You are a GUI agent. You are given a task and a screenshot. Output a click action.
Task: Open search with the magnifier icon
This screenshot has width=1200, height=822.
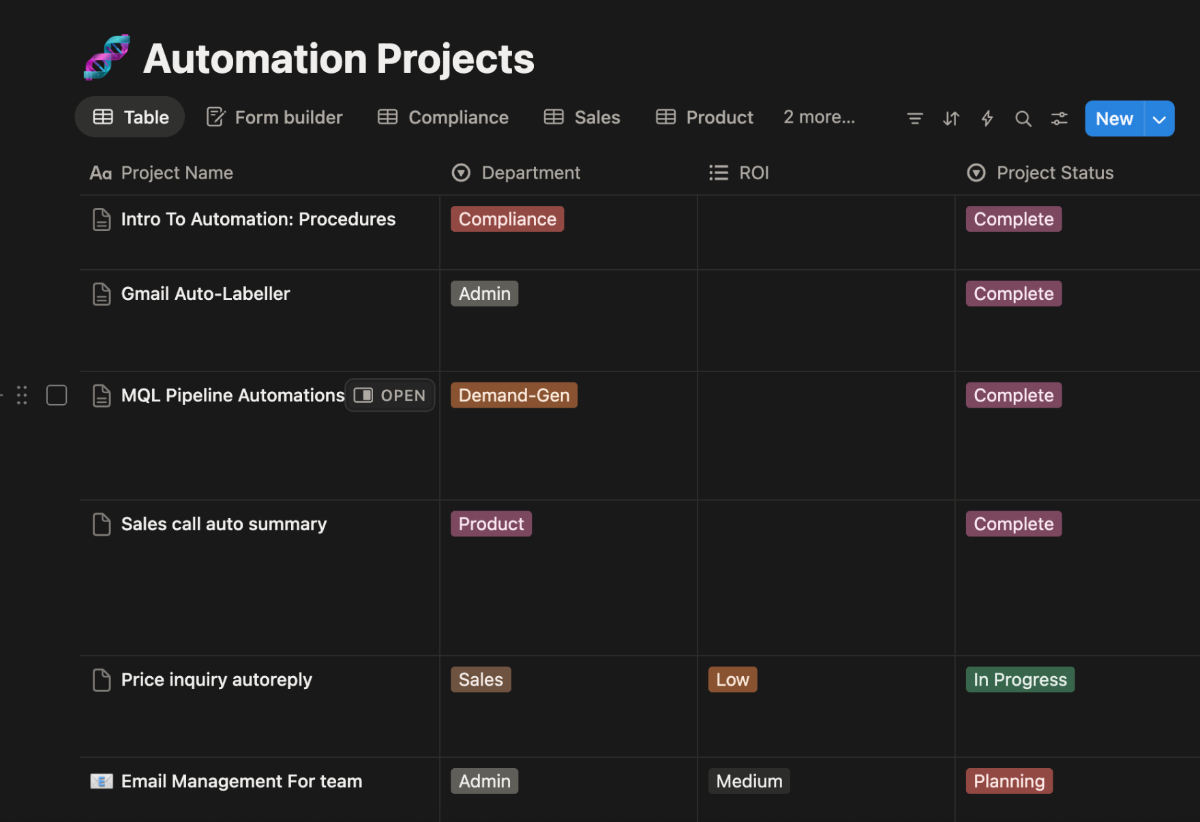point(1023,118)
